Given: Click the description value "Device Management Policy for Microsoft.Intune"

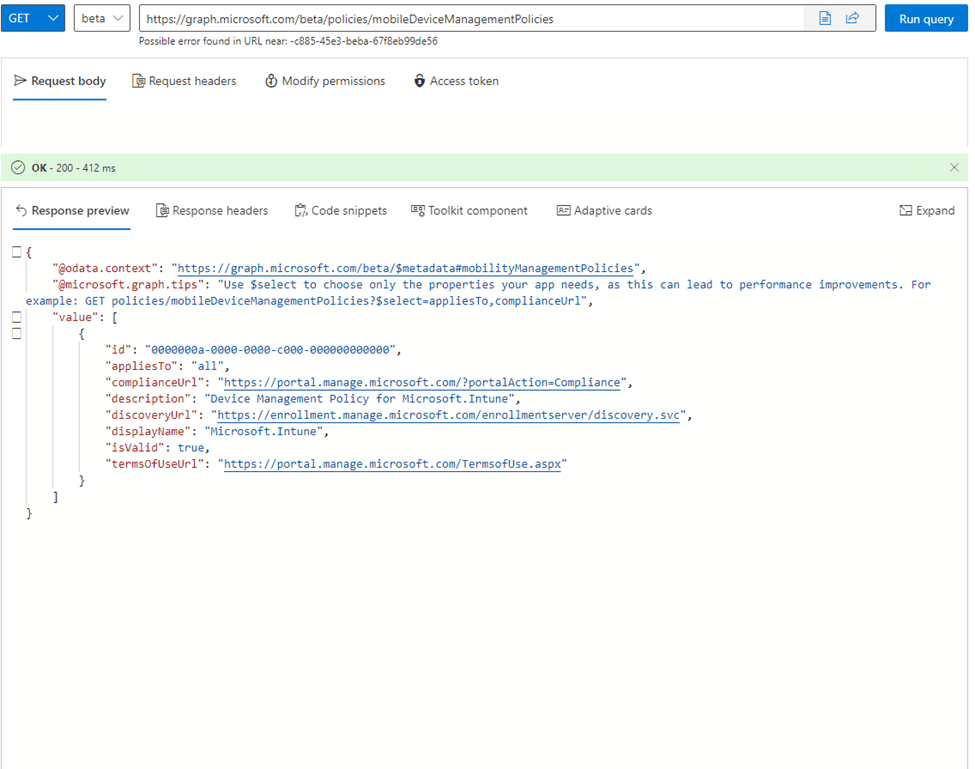Looking at the screenshot, I should 359,399.
